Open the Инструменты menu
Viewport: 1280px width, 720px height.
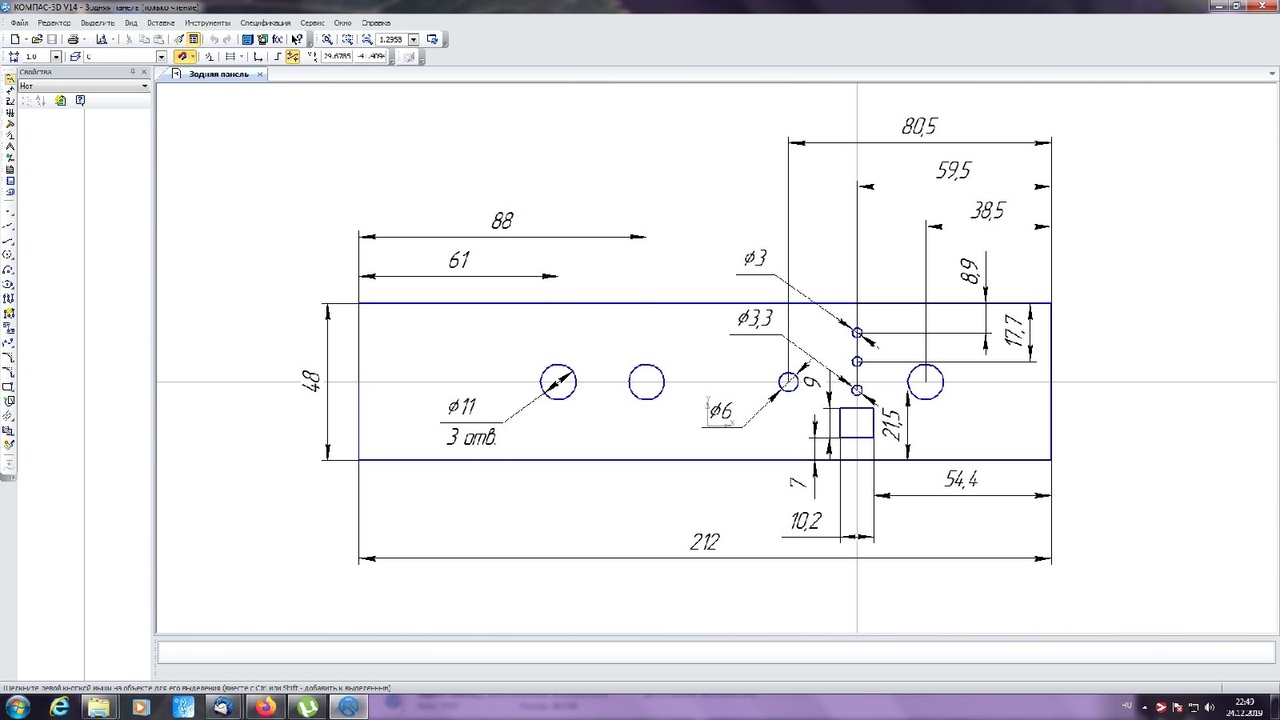tap(207, 22)
